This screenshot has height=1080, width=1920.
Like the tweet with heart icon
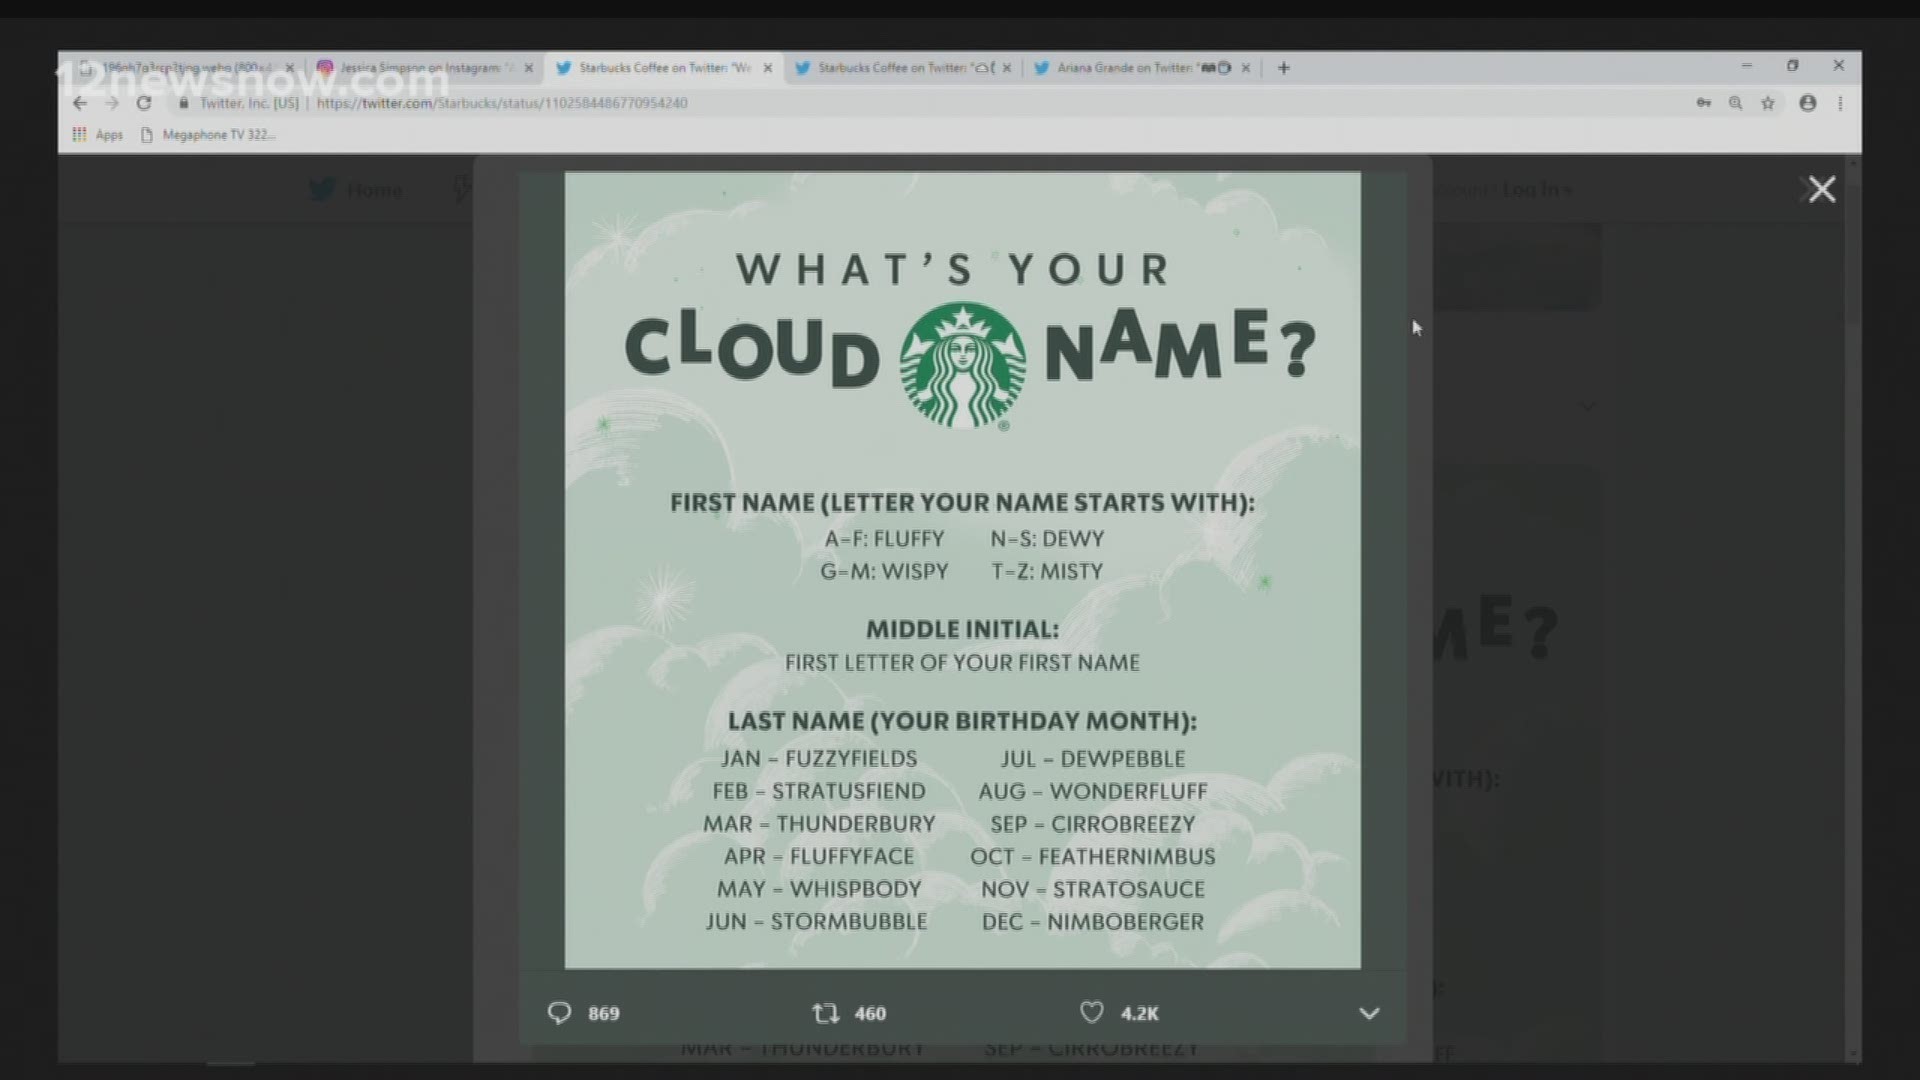click(x=1091, y=1013)
